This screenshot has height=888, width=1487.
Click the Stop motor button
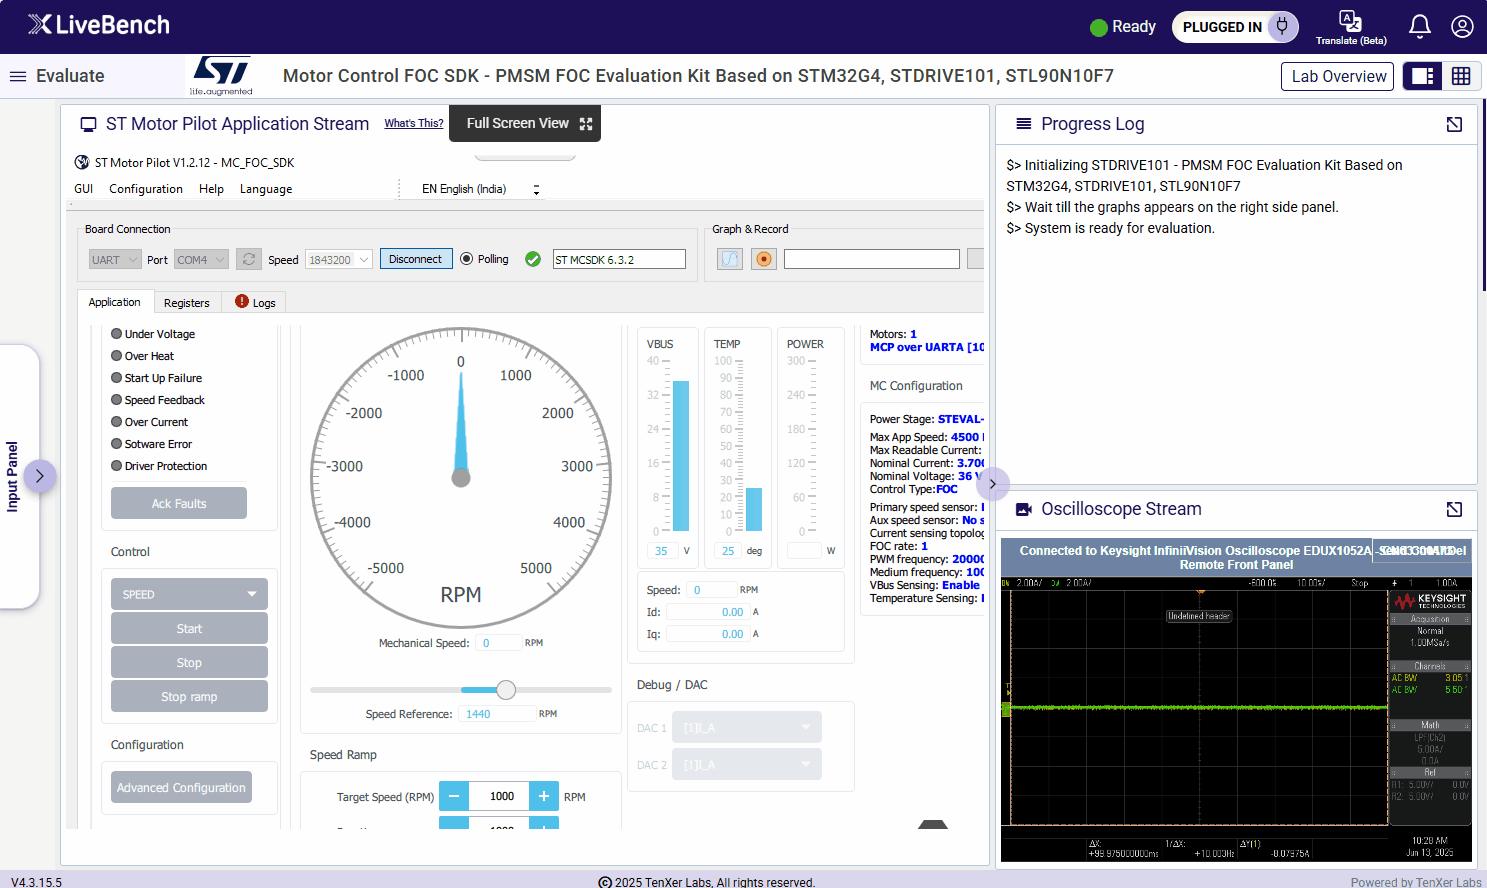(x=189, y=662)
